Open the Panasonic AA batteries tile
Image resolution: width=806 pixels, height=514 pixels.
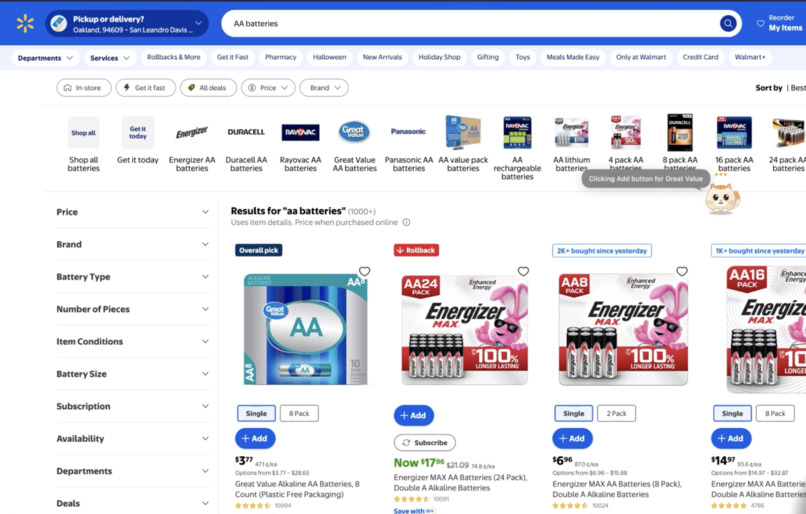tap(409, 144)
